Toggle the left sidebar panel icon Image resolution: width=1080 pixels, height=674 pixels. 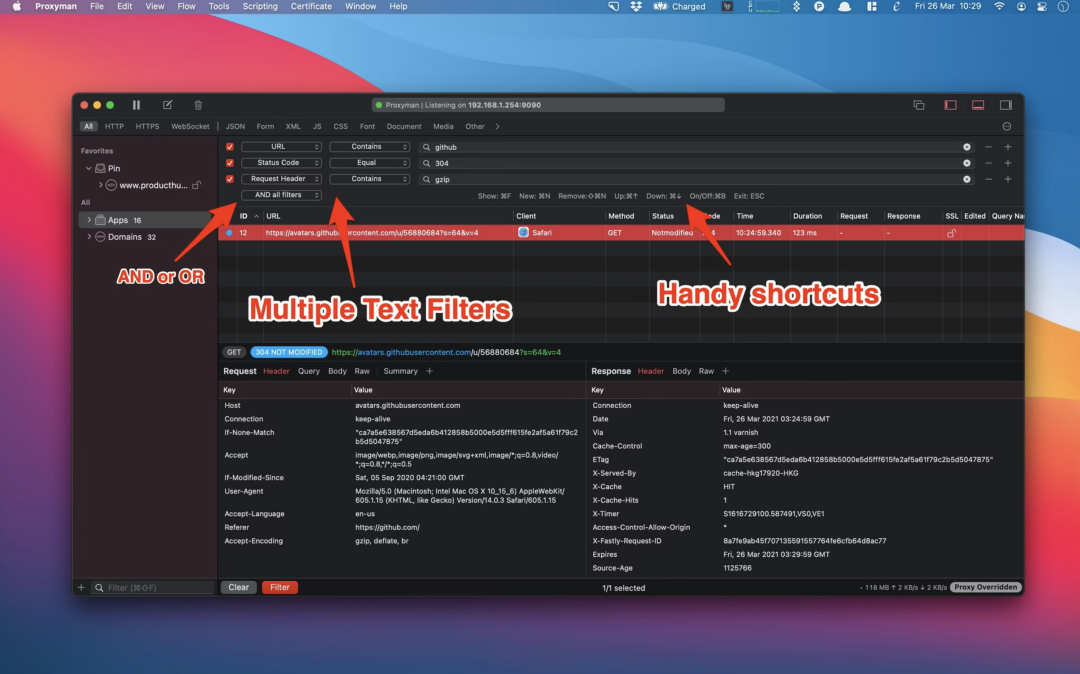point(951,105)
